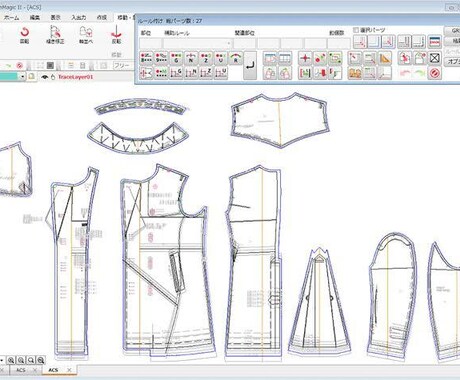Click the green square with arrows icon
460x380 pixels.
click(x=335, y=59)
